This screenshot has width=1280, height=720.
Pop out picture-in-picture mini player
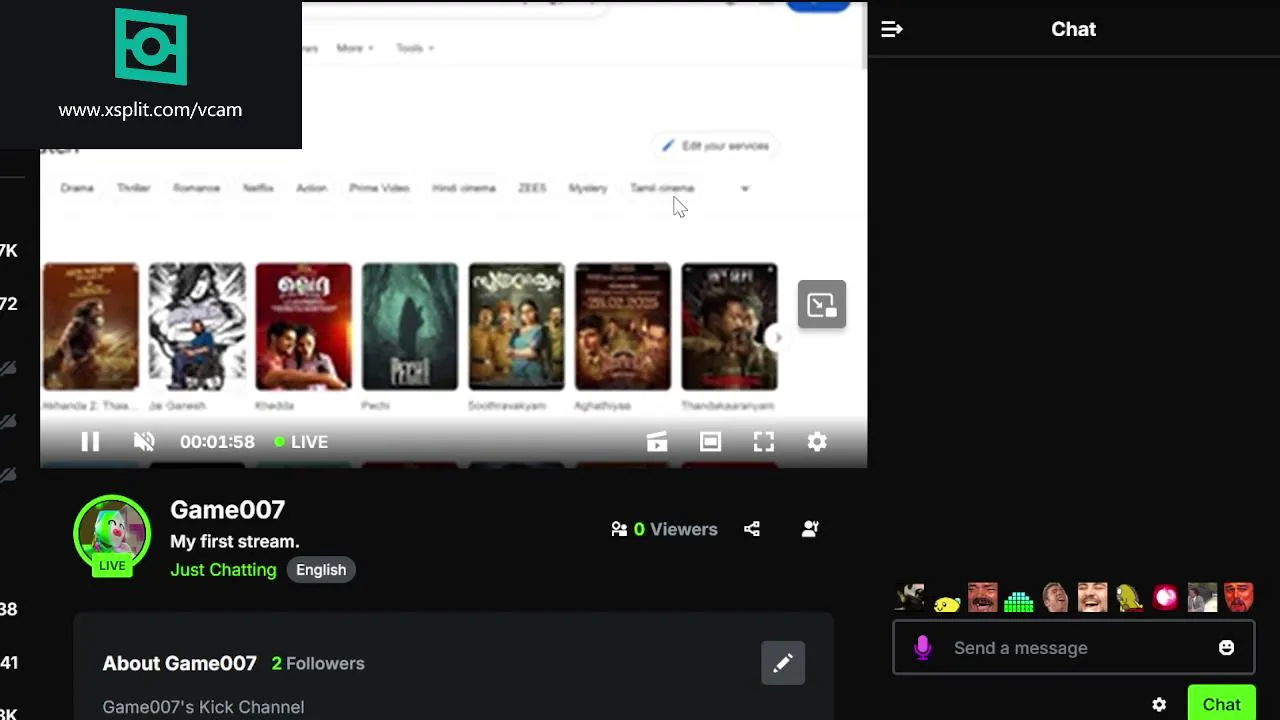coord(822,304)
